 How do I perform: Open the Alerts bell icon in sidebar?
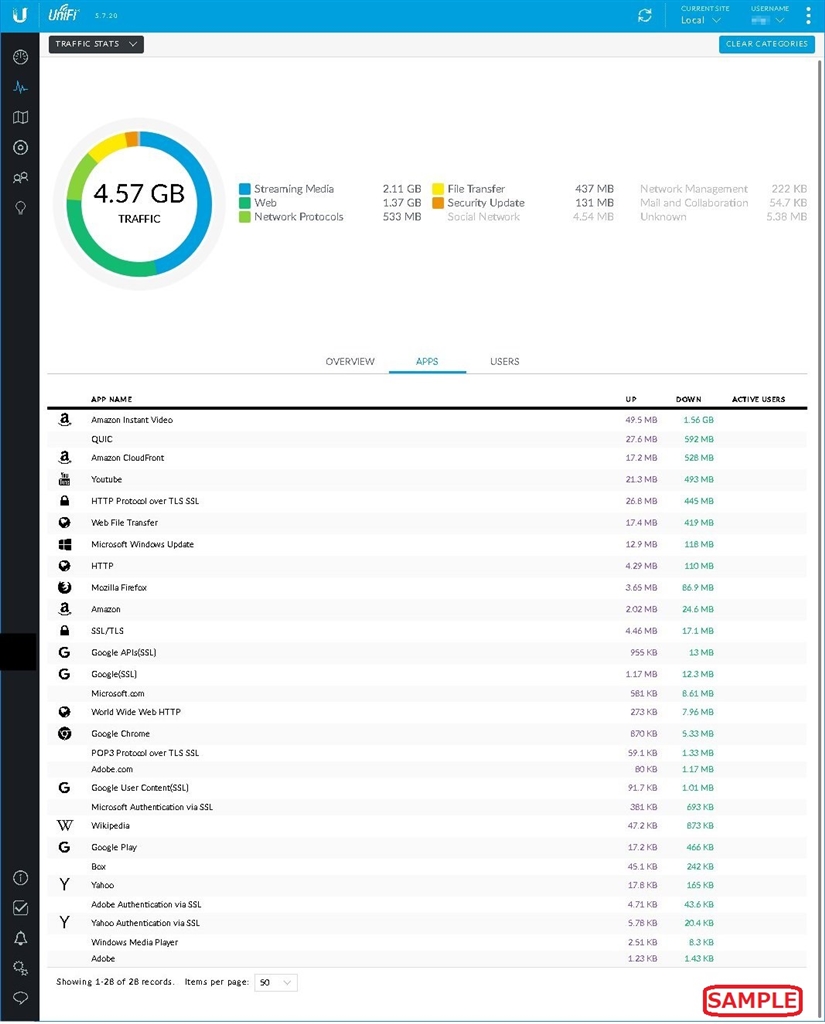coord(20,938)
